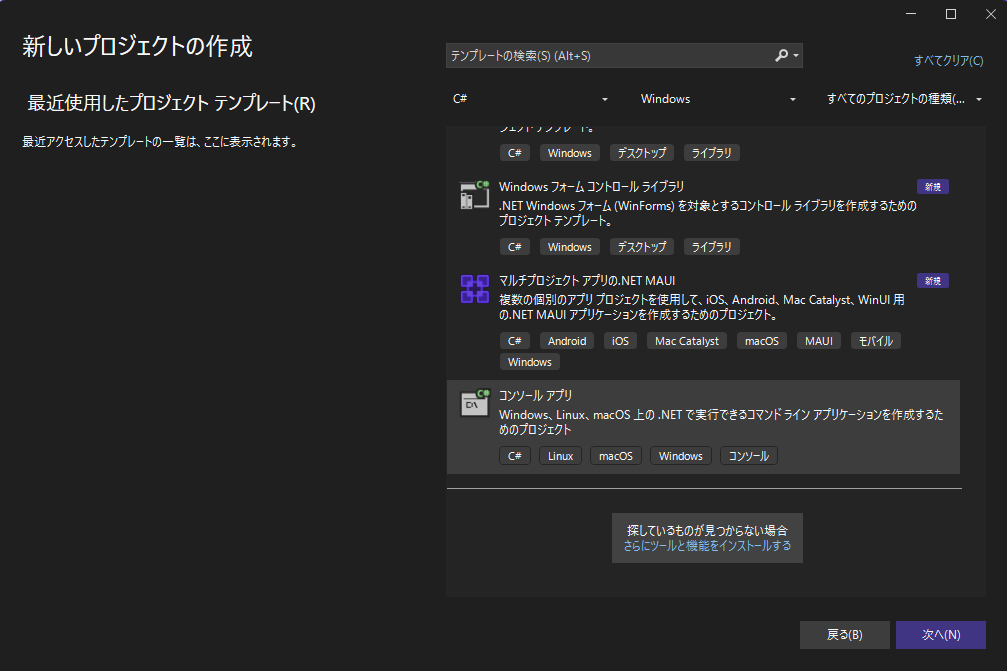This screenshot has height=671, width=1007.
Task: Click the C# tag under コンソール アプリ
Action: click(514, 455)
